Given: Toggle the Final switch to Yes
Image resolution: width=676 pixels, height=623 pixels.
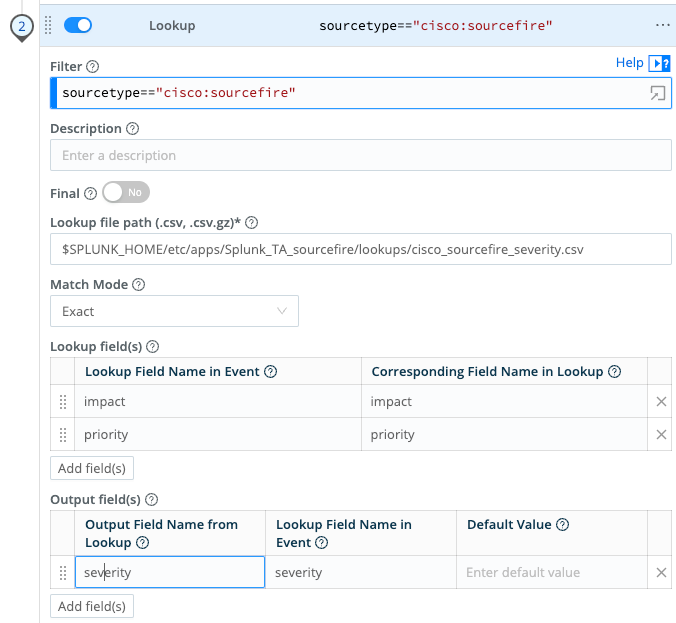Looking at the screenshot, I should click(x=126, y=192).
